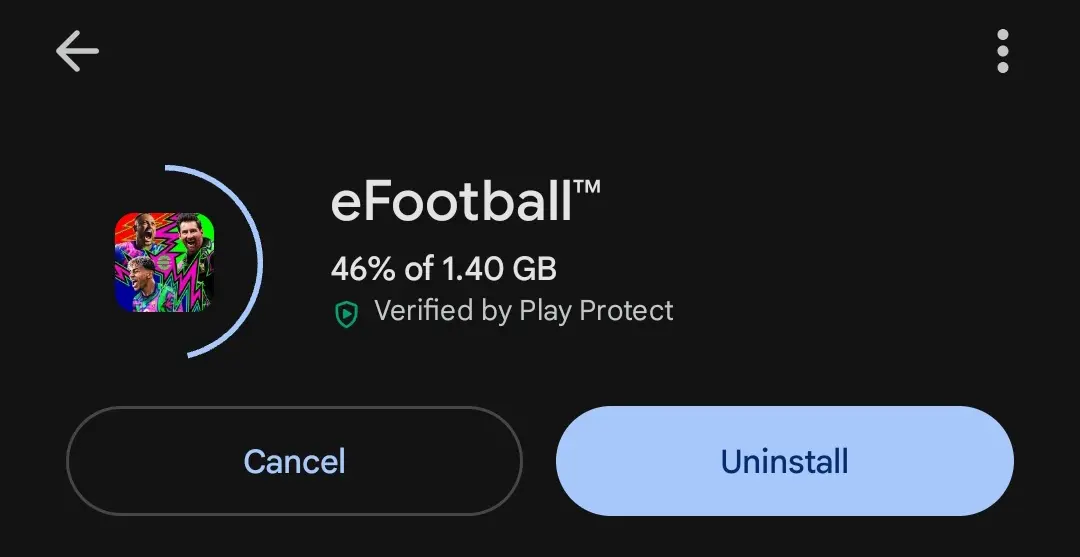Go back using the left arrow

coord(77,51)
